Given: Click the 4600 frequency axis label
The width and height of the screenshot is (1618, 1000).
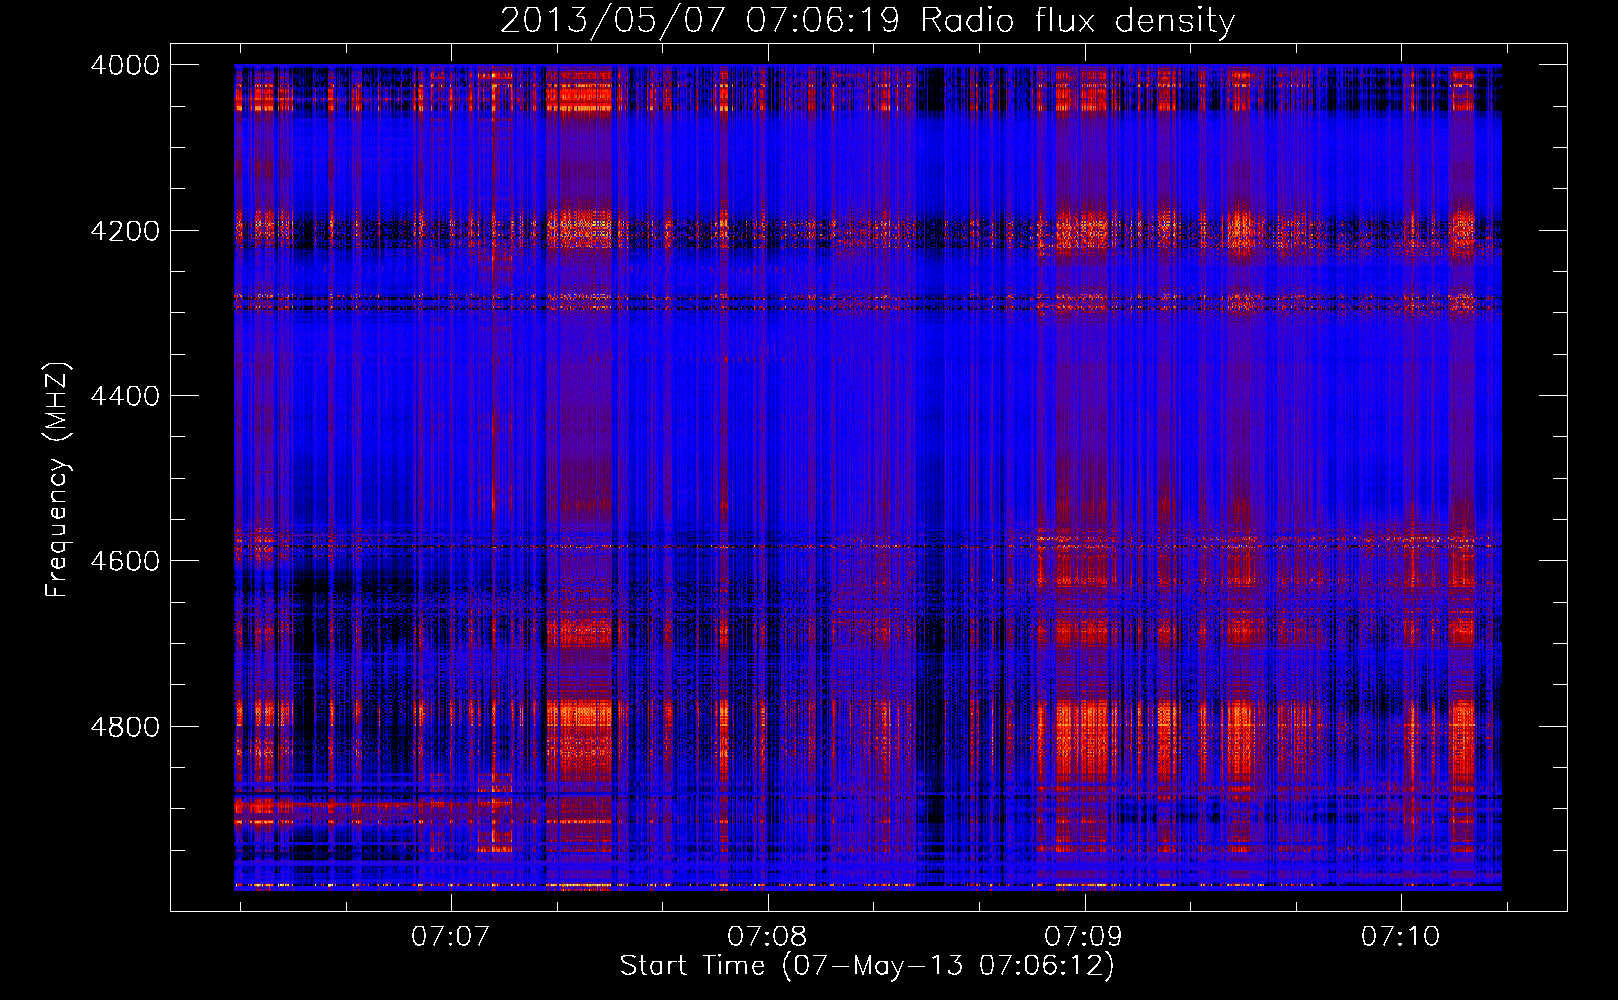Looking at the screenshot, I should tap(125, 561).
